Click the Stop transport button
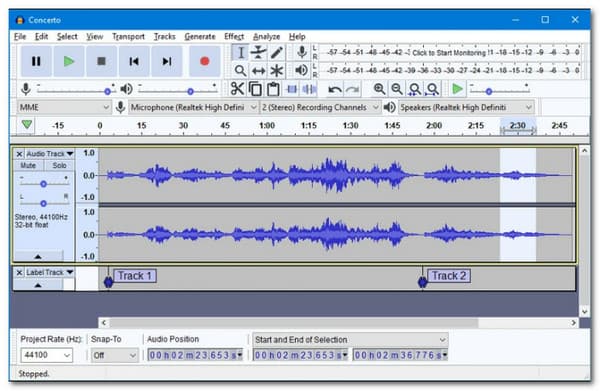 [x=101, y=61]
